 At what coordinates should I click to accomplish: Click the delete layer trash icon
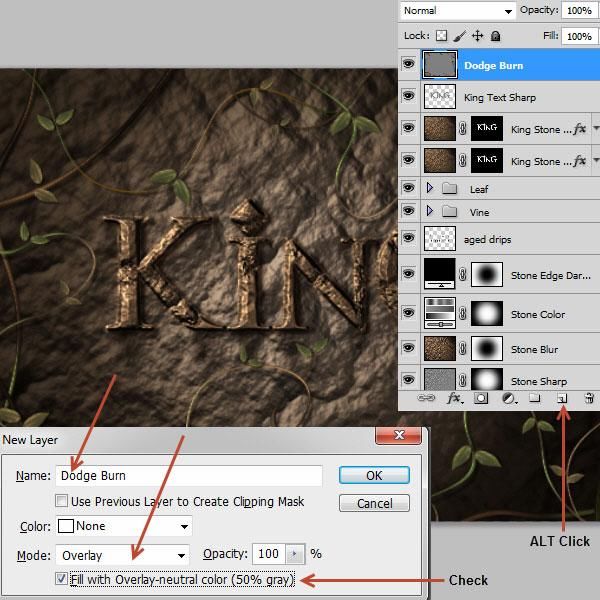click(589, 398)
